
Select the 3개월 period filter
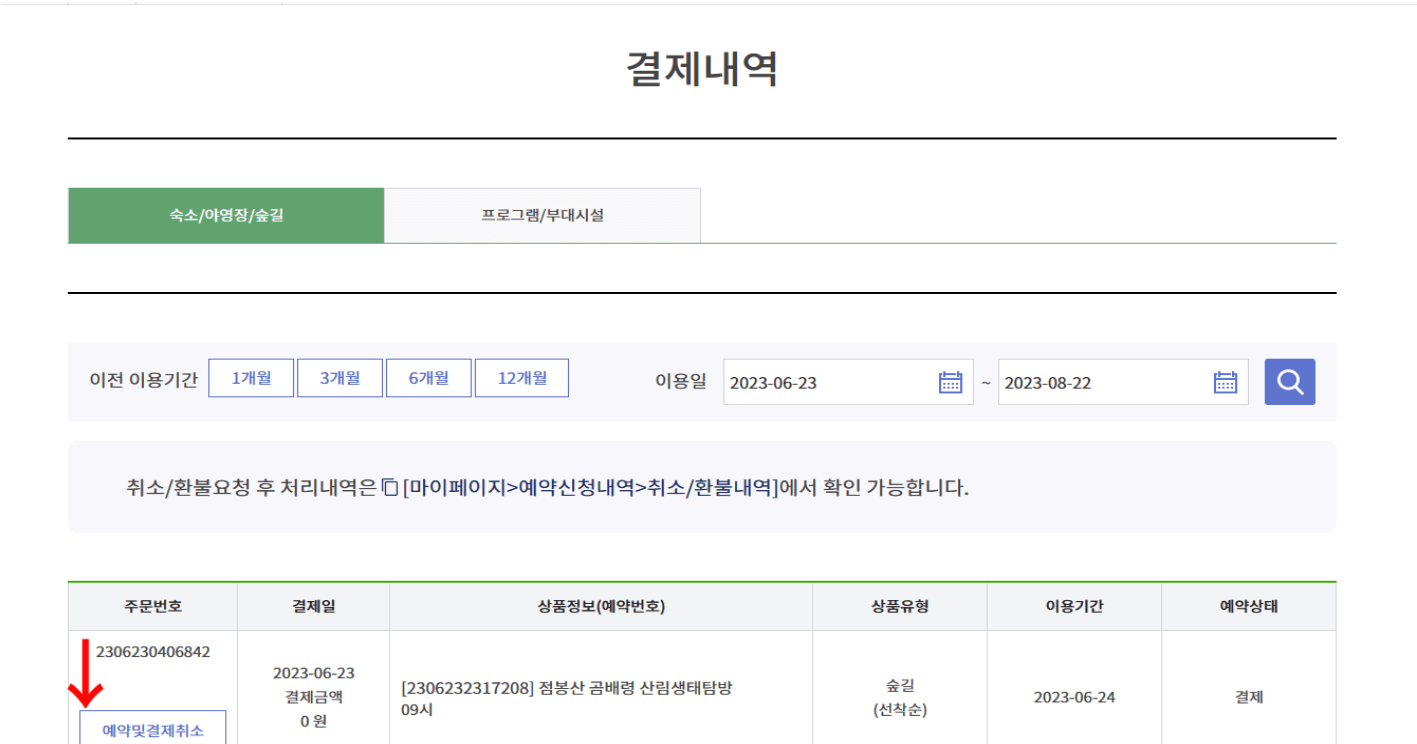340,377
